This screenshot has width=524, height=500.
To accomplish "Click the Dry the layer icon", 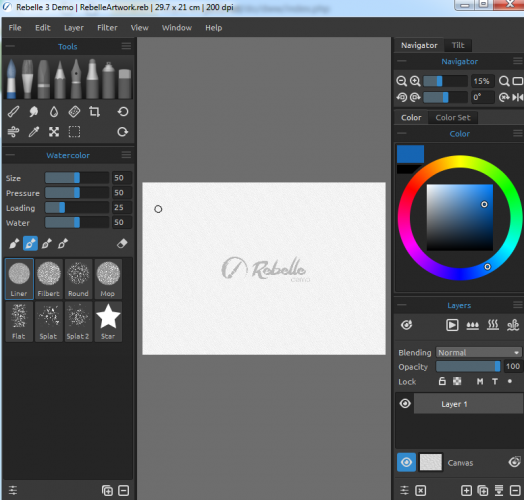I will [493, 325].
